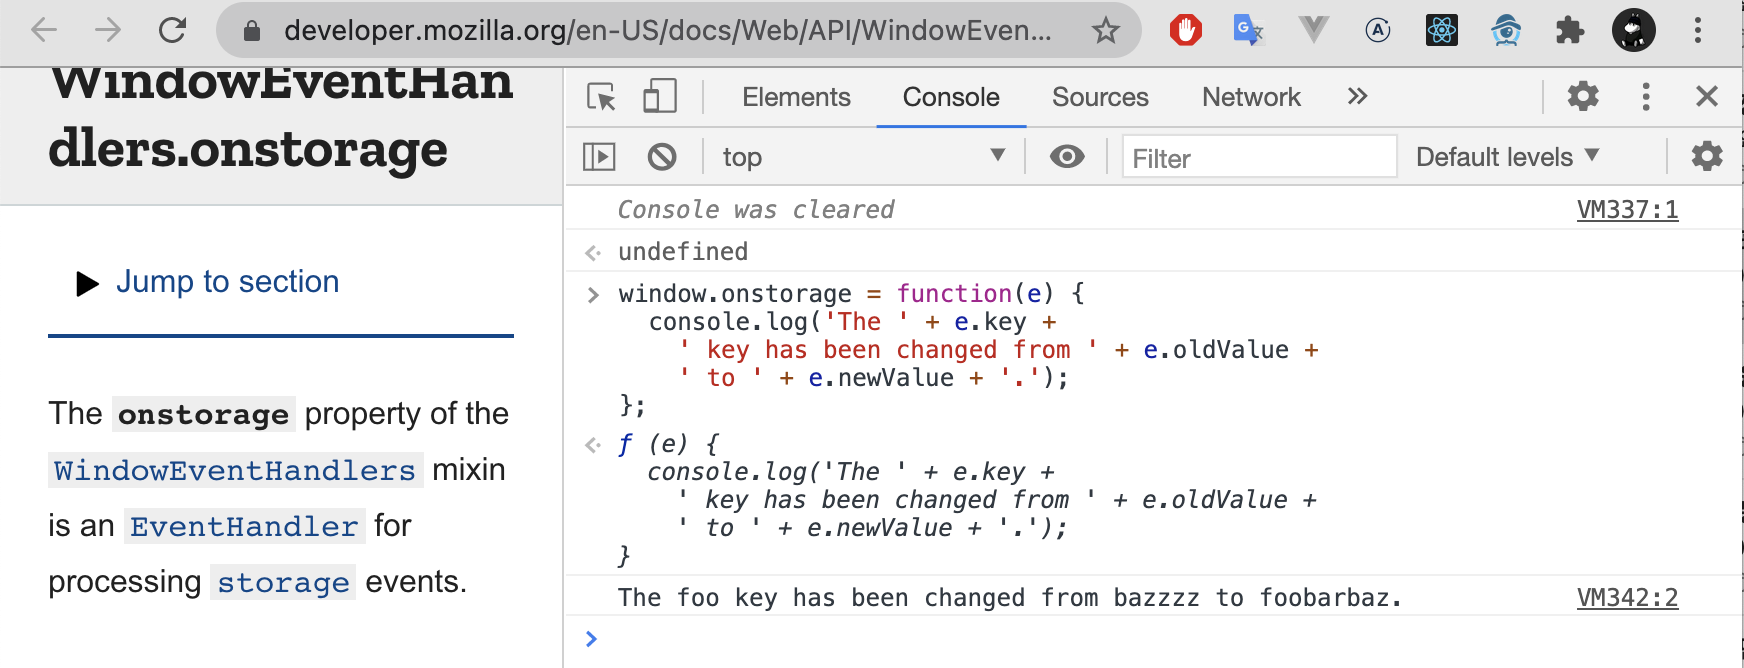Open the spy-hat extension icon
This screenshot has width=1744, height=668.
(x=1506, y=30)
